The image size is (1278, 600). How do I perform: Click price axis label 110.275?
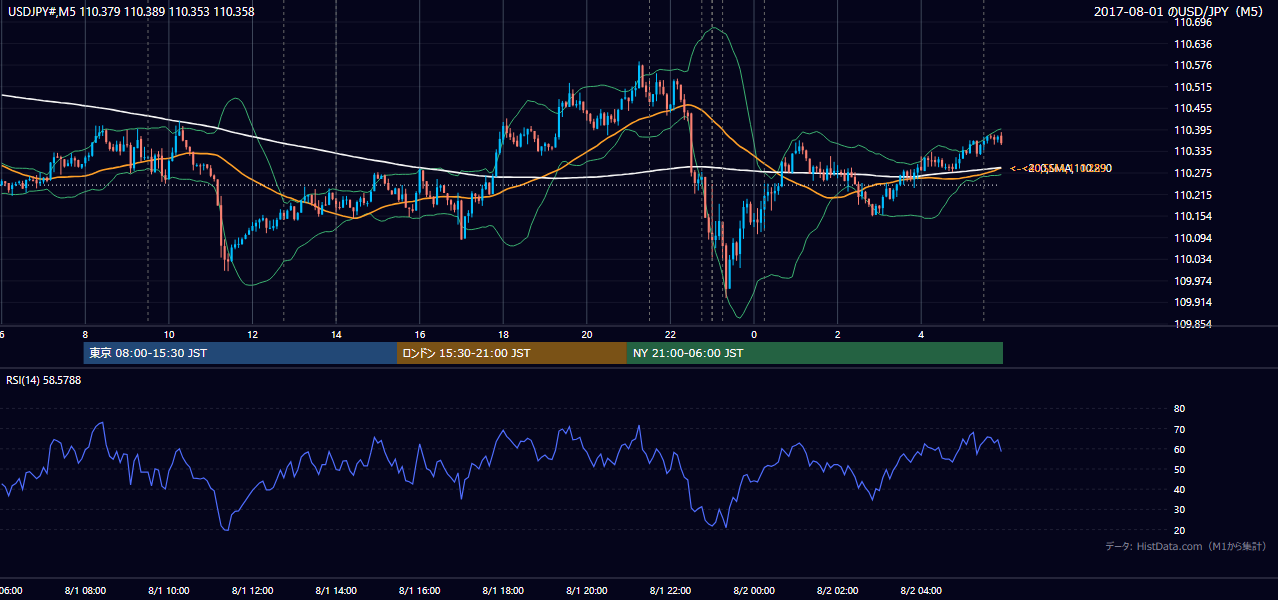(1194, 173)
